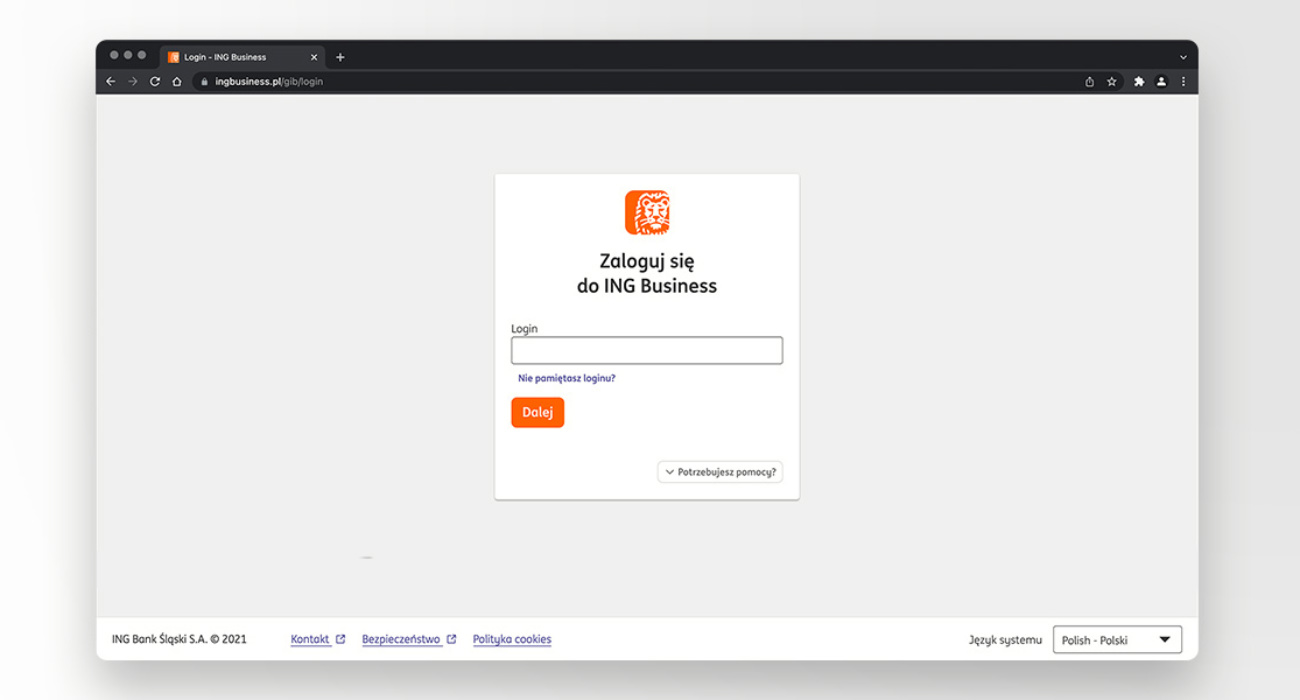Close the Login - ING Business tab

click(x=314, y=57)
